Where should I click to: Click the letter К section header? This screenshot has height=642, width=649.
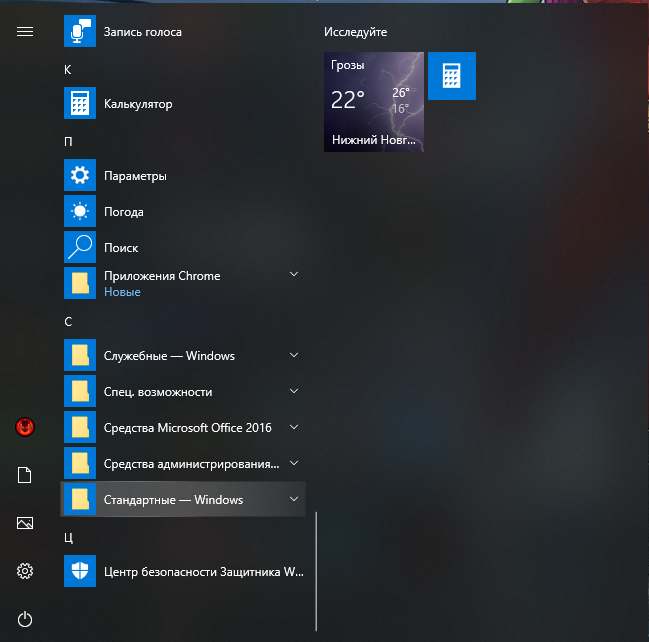(x=68, y=70)
